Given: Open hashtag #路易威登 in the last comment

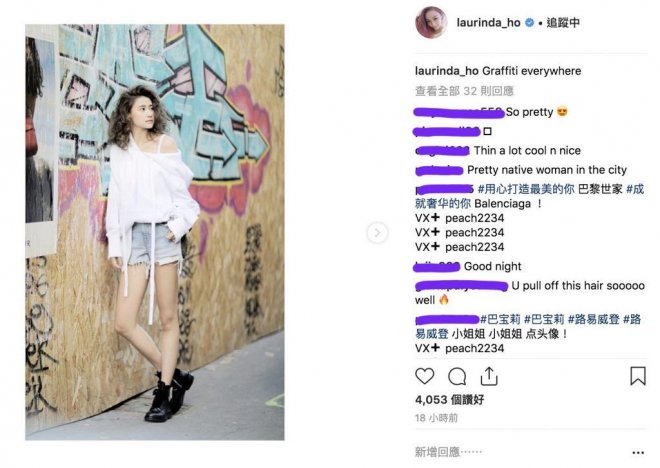Looking at the screenshot, I should coord(593,319).
